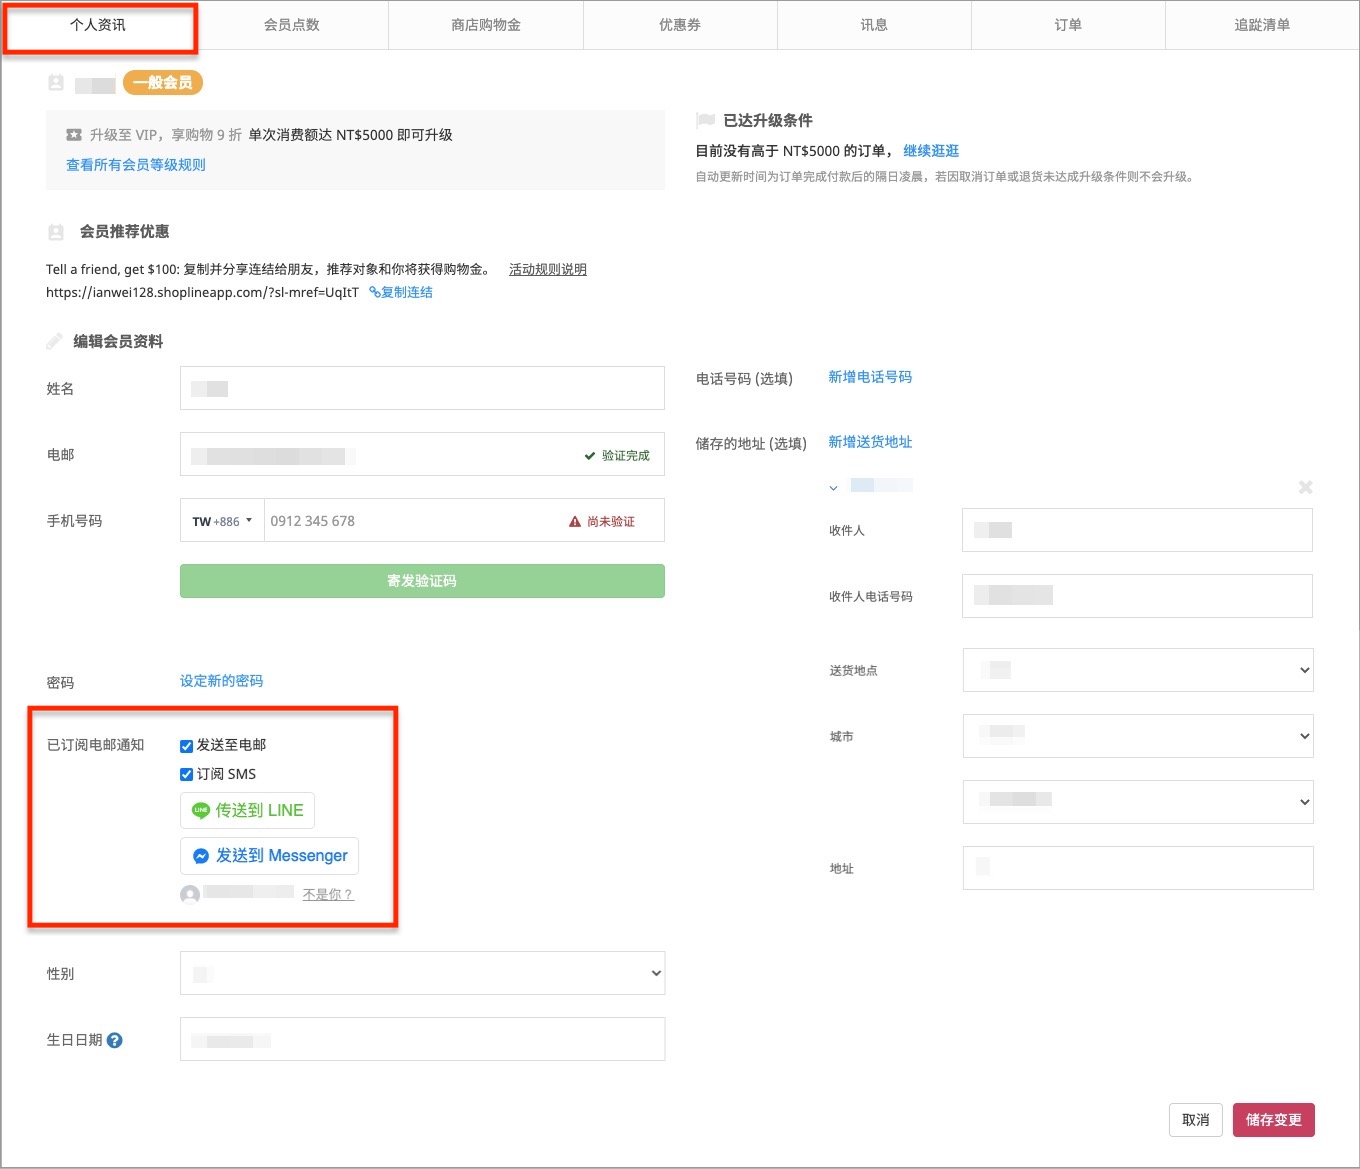Uncheck the 订阅 SMS checkbox

pyautogui.click(x=186, y=774)
